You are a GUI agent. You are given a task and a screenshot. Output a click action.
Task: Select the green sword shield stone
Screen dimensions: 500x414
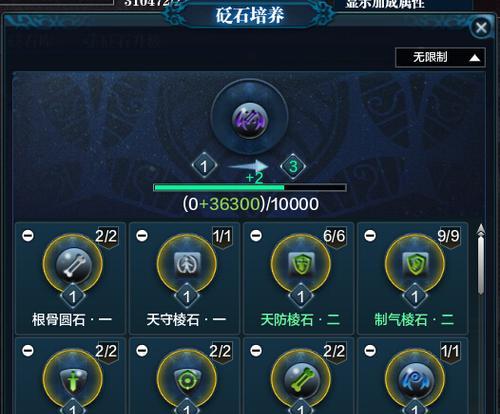tap(73, 381)
